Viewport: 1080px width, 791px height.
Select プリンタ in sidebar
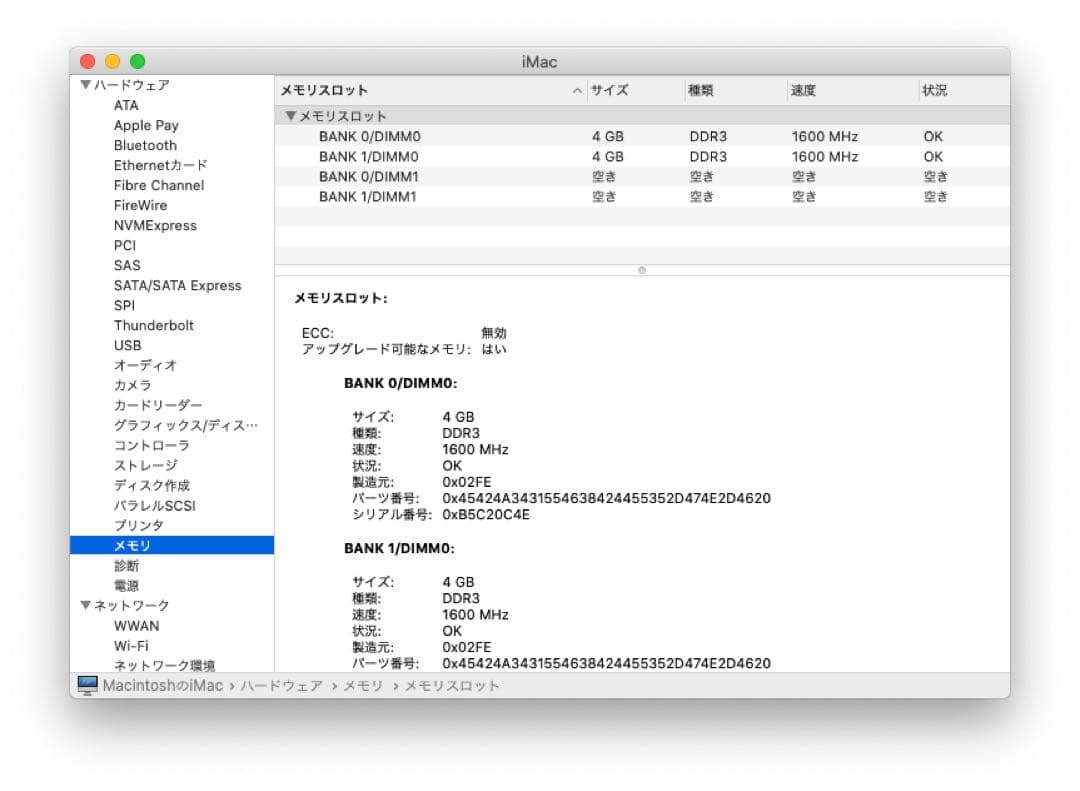coord(138,525)
